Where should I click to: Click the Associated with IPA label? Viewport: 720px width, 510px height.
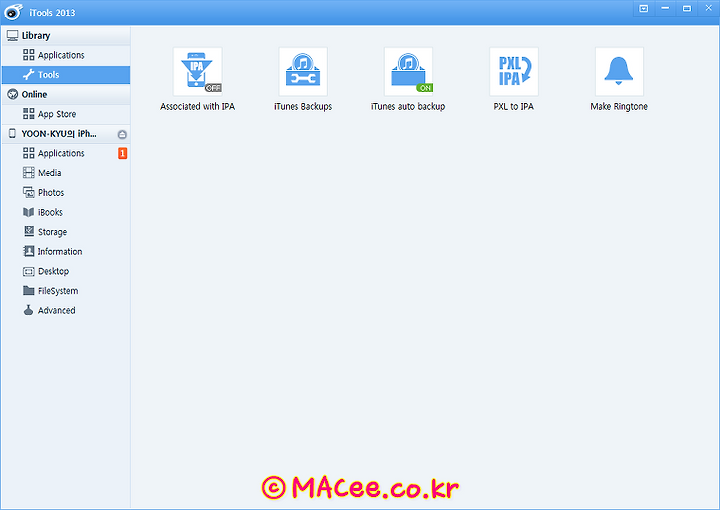pyautogui.click(x=197, y=106)
